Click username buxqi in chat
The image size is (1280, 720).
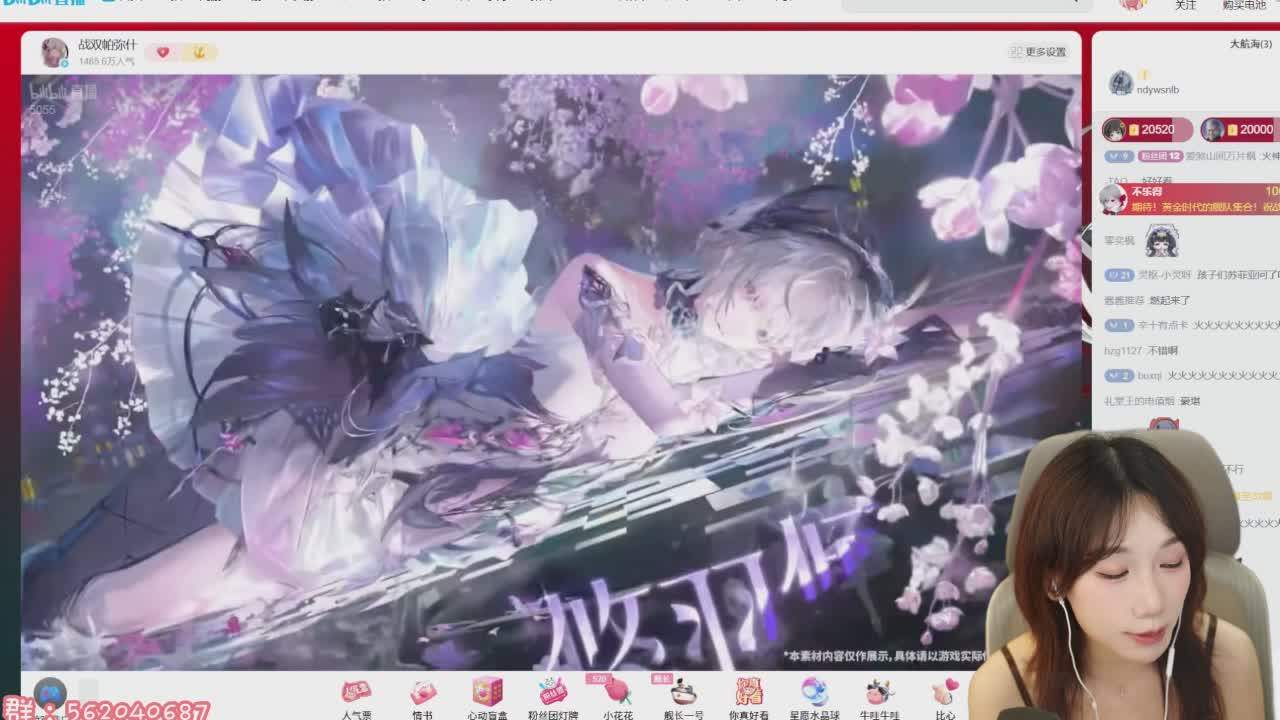(1150, 376)
